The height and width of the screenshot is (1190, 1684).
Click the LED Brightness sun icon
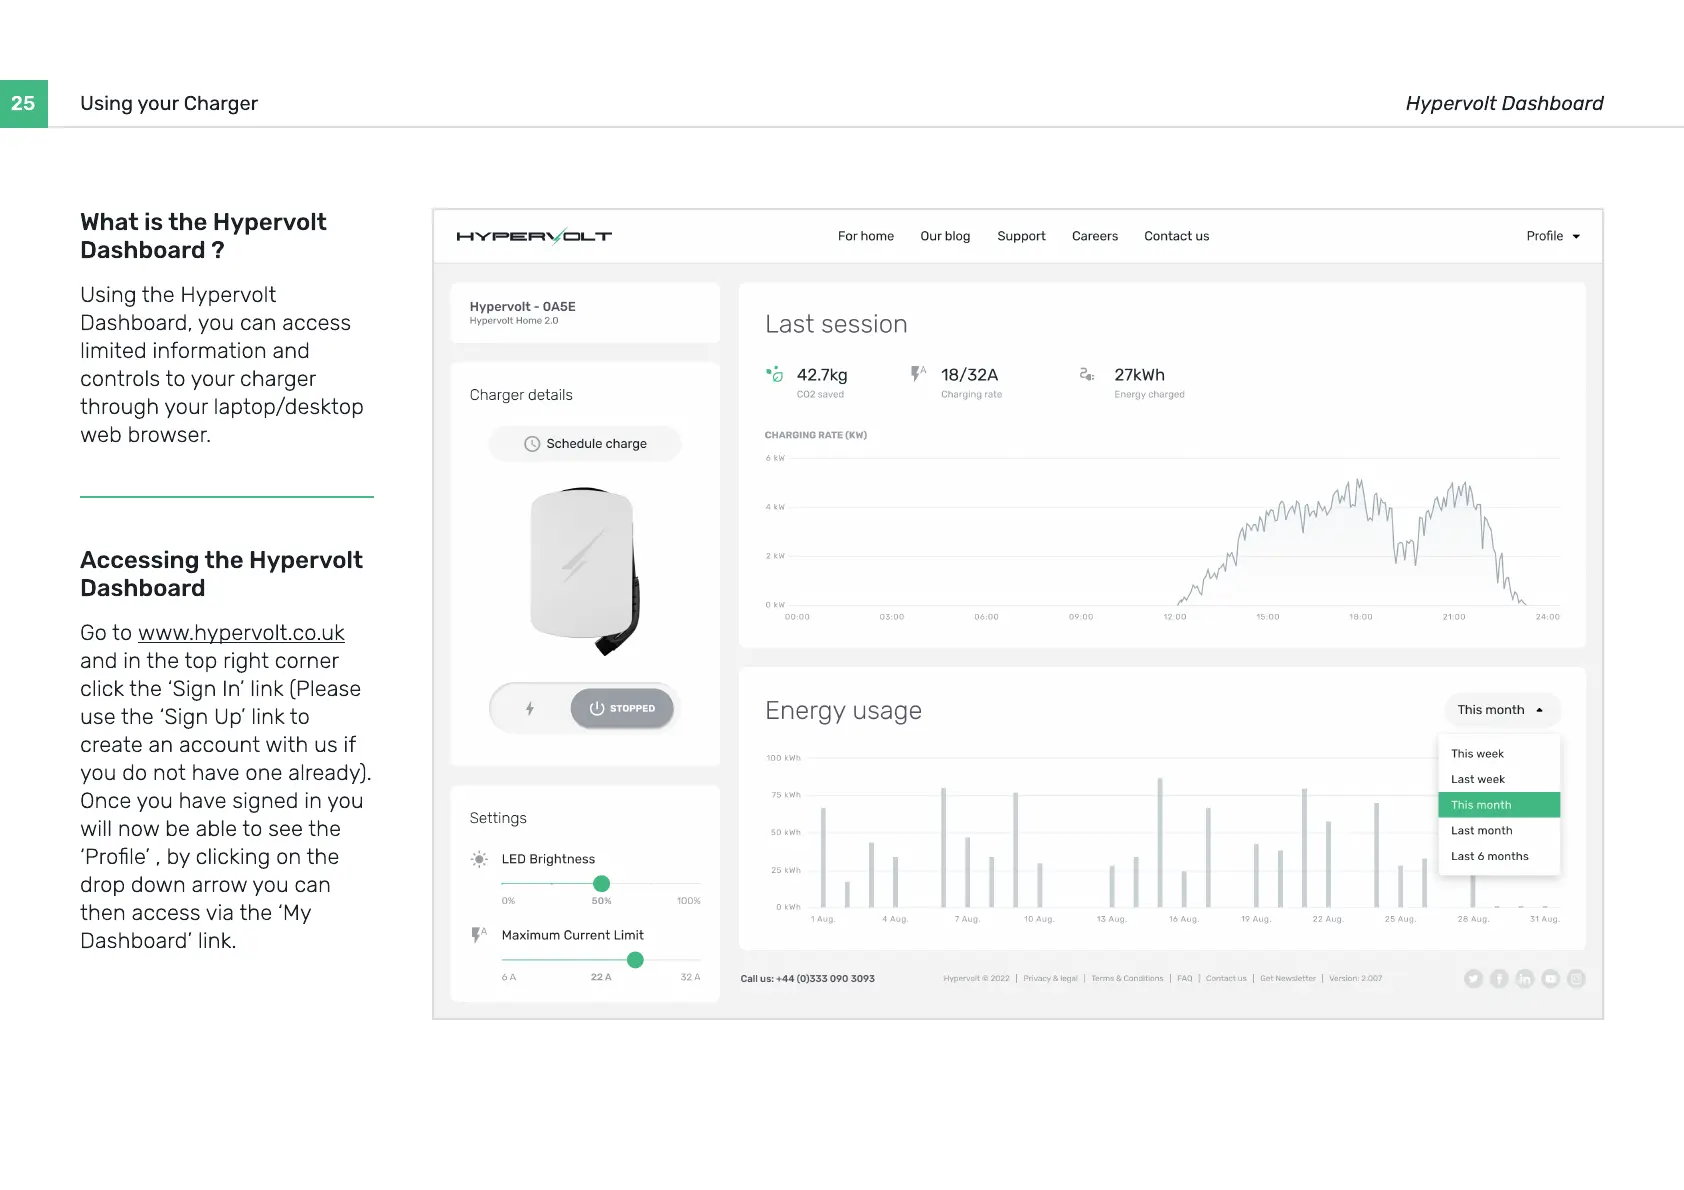click(x=480, y=859)
